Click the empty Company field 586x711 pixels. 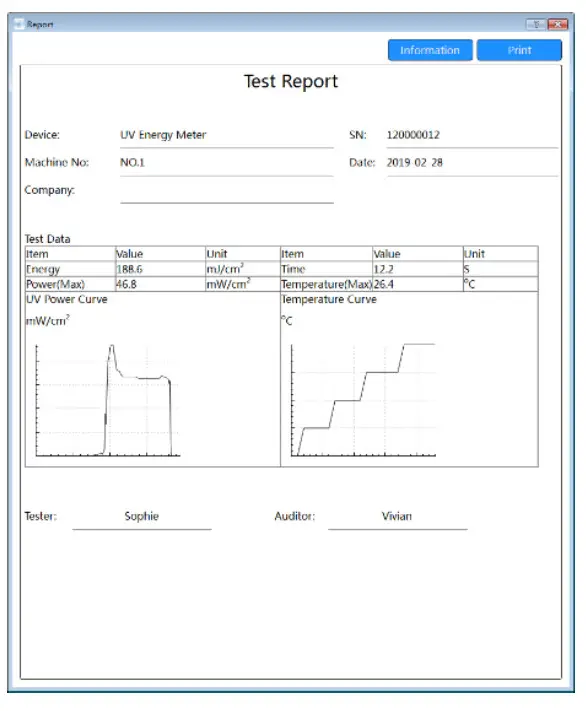click(x=227, y=190)
